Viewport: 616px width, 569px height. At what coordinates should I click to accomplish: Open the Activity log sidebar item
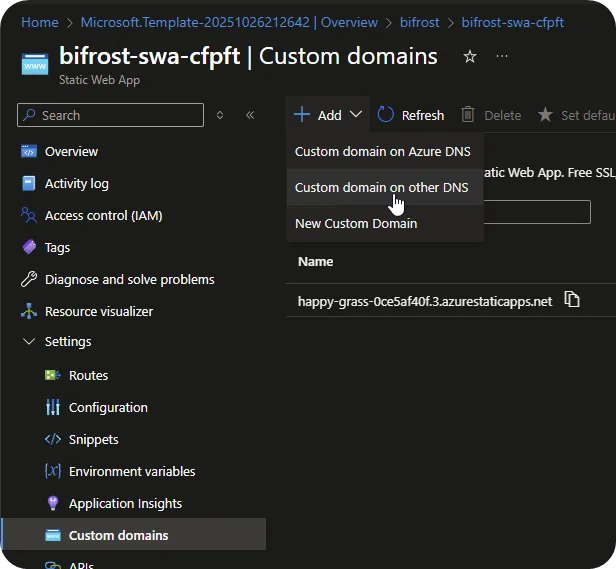77,184
